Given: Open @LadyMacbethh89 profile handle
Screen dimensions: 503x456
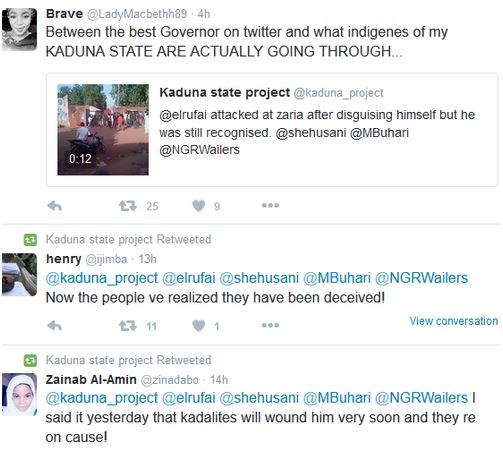Looking at the screenshot, I should (137, 14).
